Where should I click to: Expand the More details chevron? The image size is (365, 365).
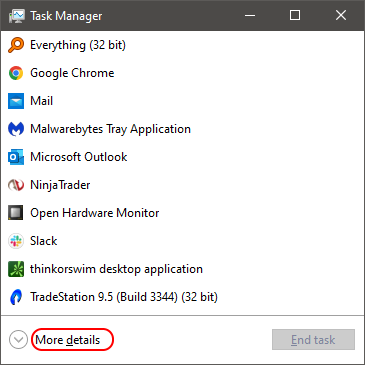coord(18,340)
